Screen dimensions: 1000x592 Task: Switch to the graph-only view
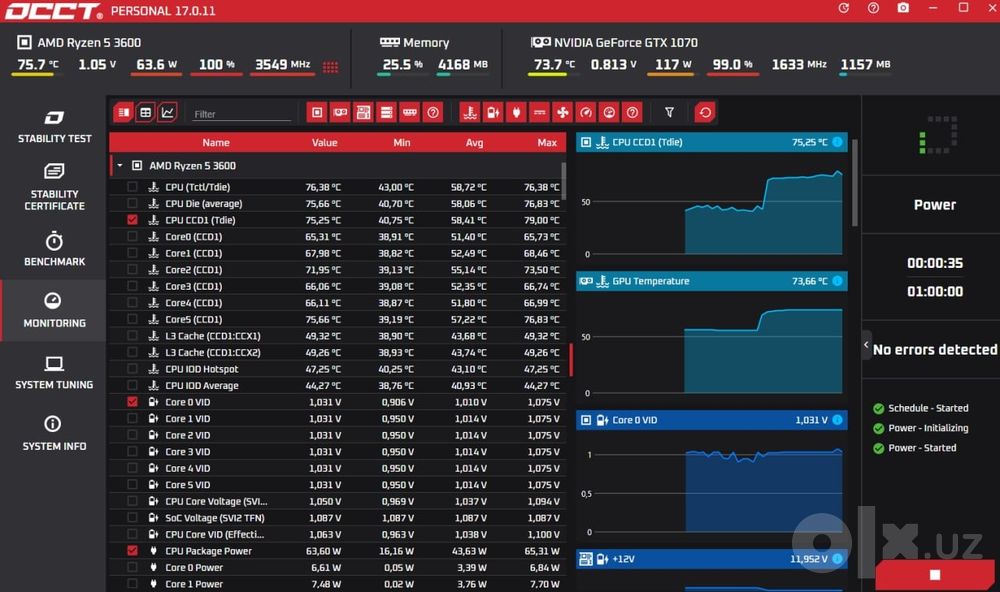coord(167,113)
